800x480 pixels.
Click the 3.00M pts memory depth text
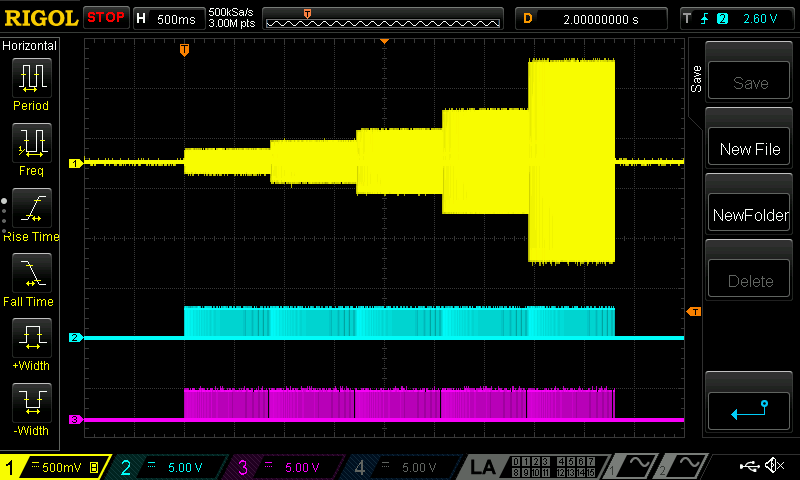point(231,23)
